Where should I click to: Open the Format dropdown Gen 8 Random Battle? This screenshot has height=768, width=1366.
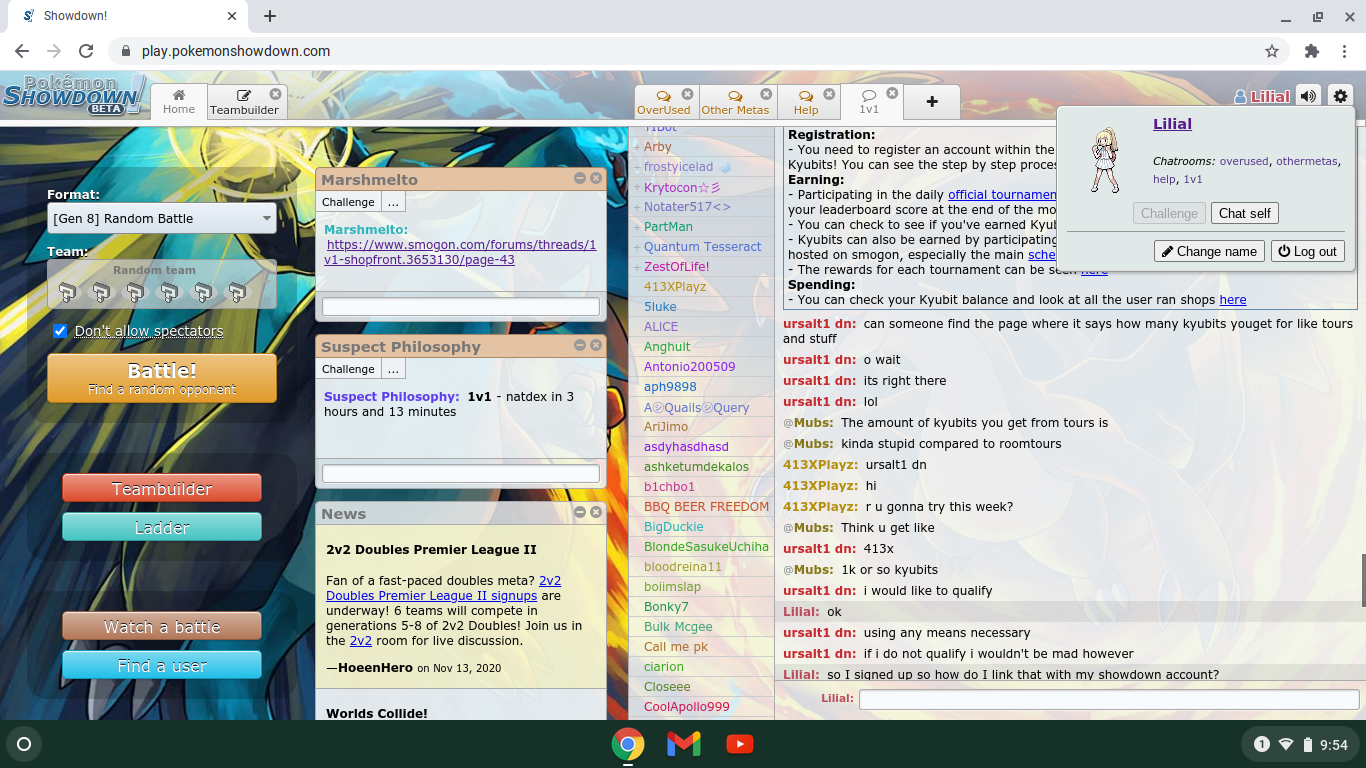pos(162,218)
